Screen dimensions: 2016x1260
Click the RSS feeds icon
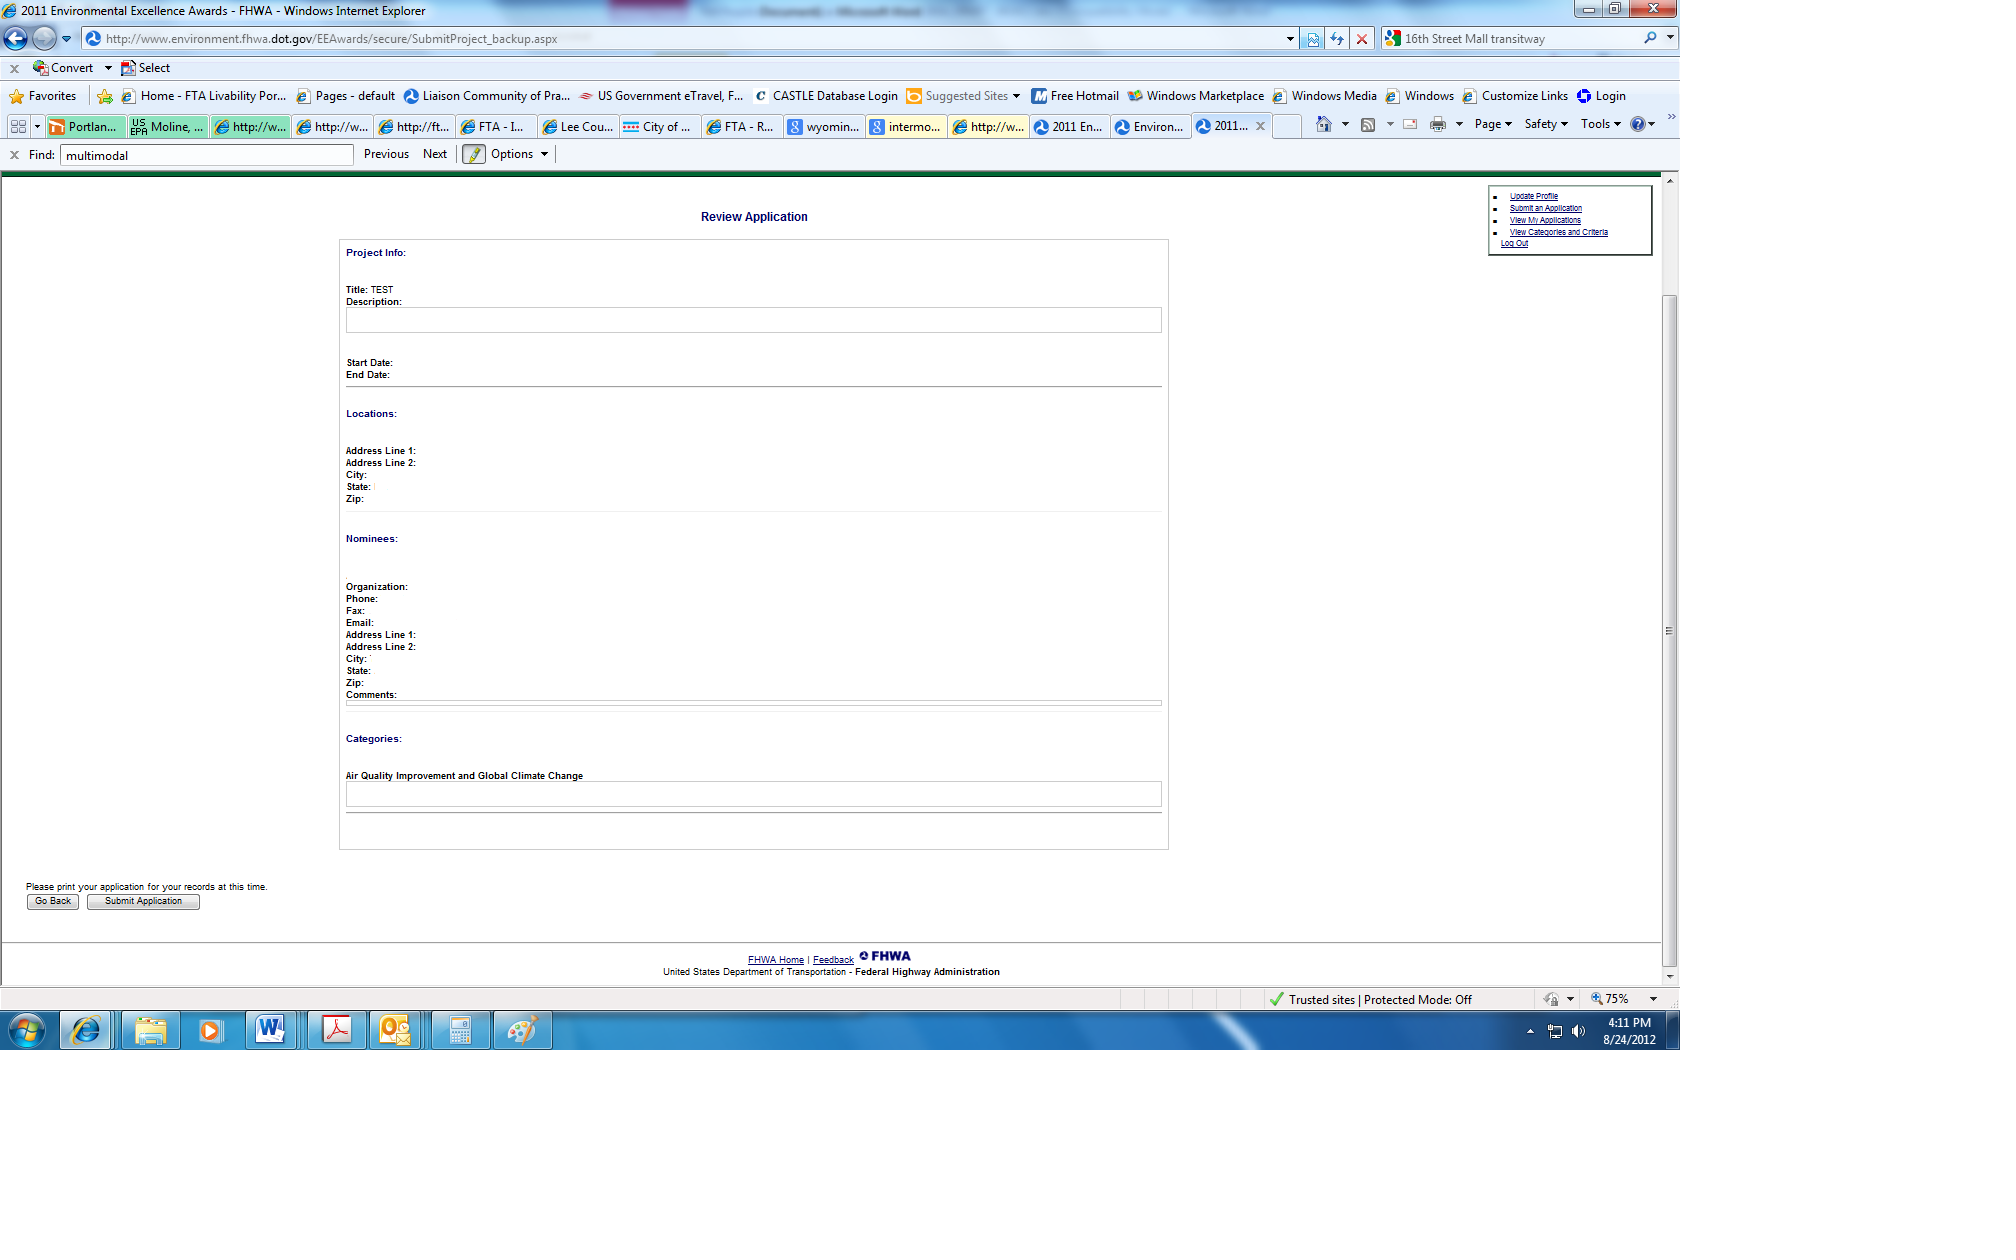1368,124
